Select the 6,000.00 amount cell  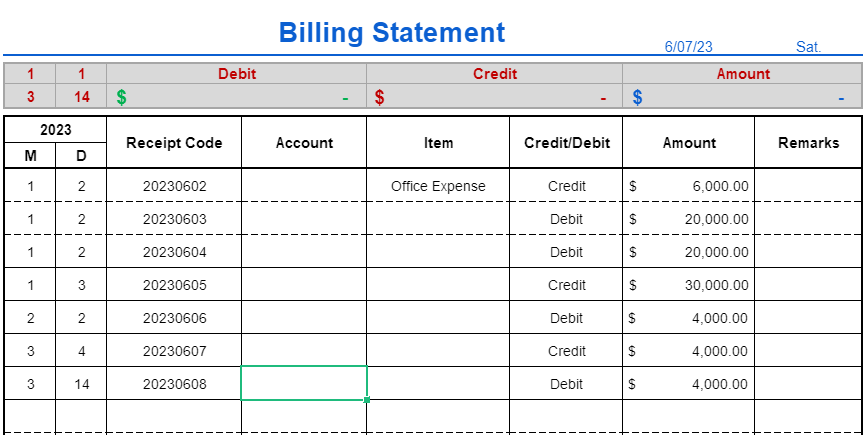689,186
